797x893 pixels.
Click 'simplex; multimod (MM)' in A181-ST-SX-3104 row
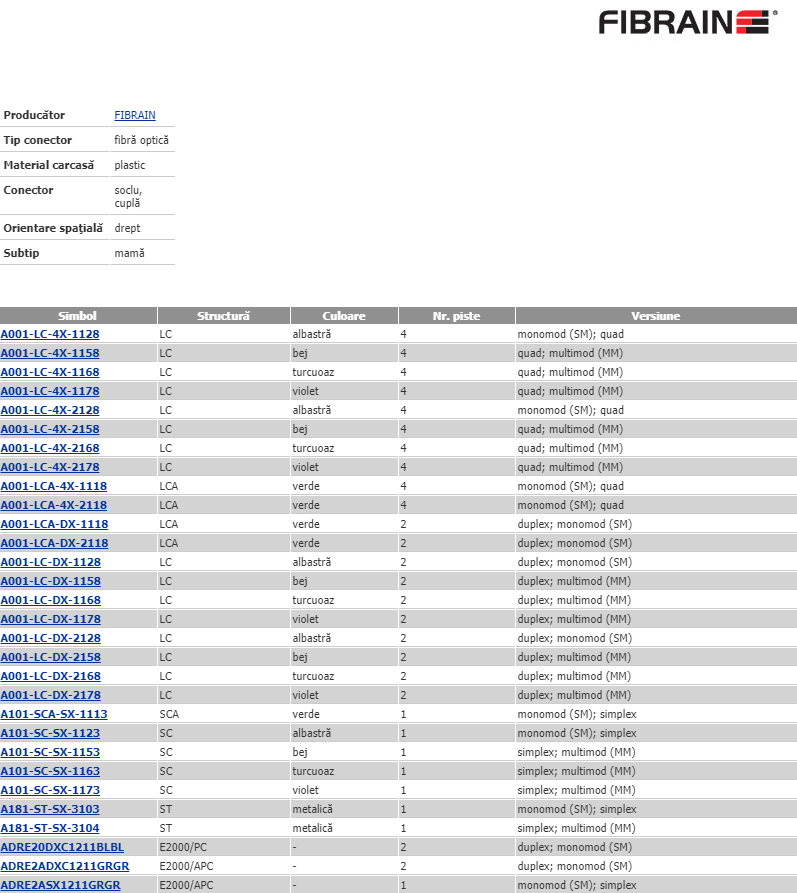pos(576,828)
